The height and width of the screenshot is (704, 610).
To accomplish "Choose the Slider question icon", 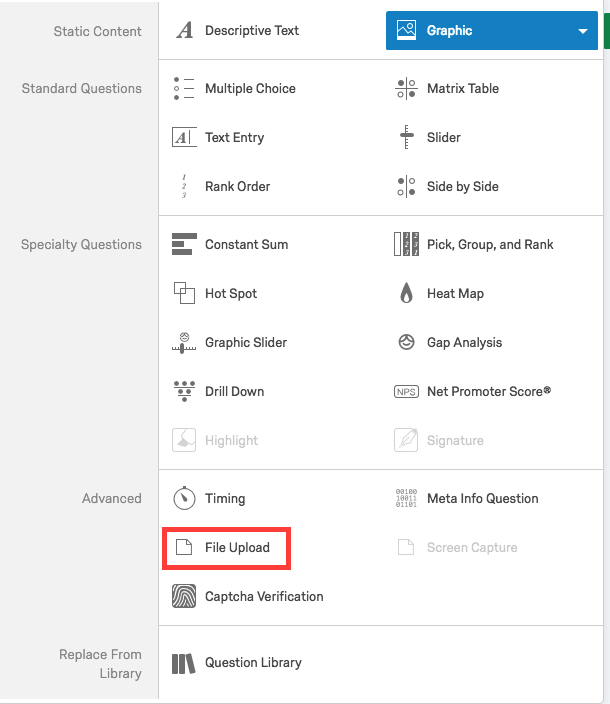I will pos(406,137).
